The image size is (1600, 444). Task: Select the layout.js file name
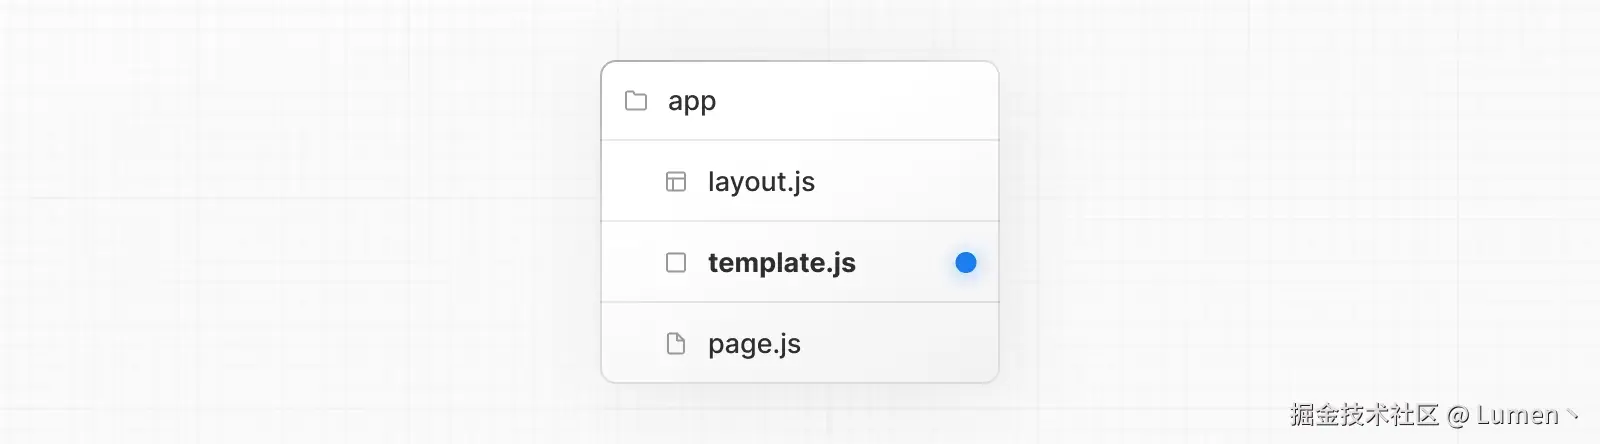point(761,182)
